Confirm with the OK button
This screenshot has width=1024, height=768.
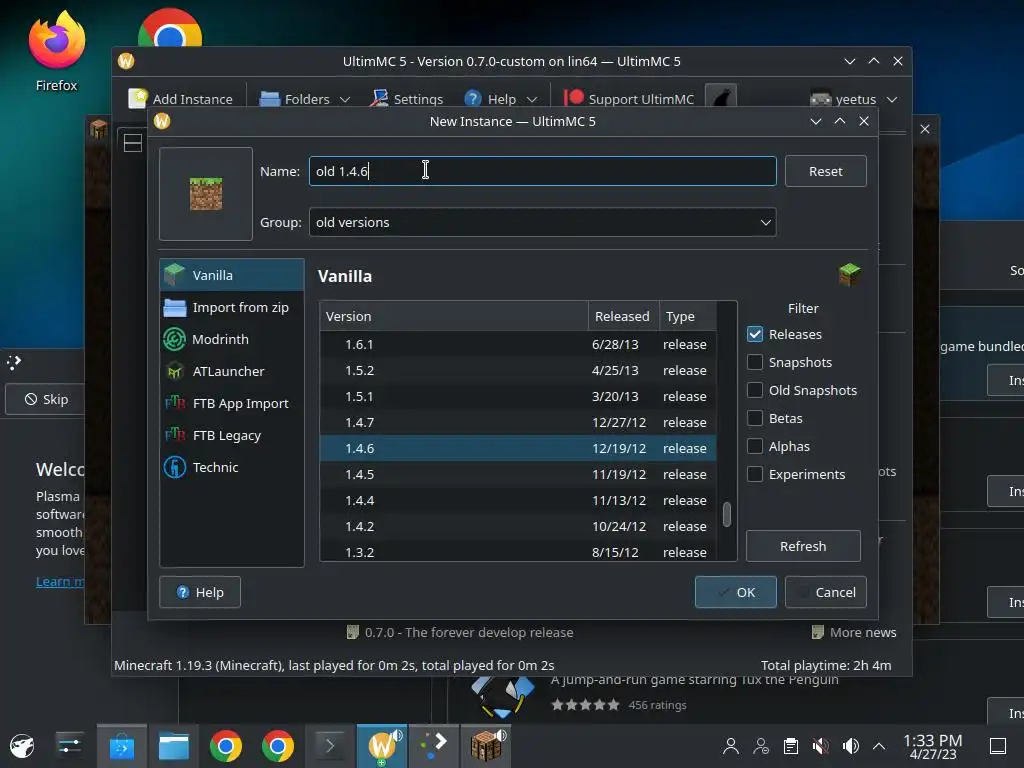[x=735, y=592]
